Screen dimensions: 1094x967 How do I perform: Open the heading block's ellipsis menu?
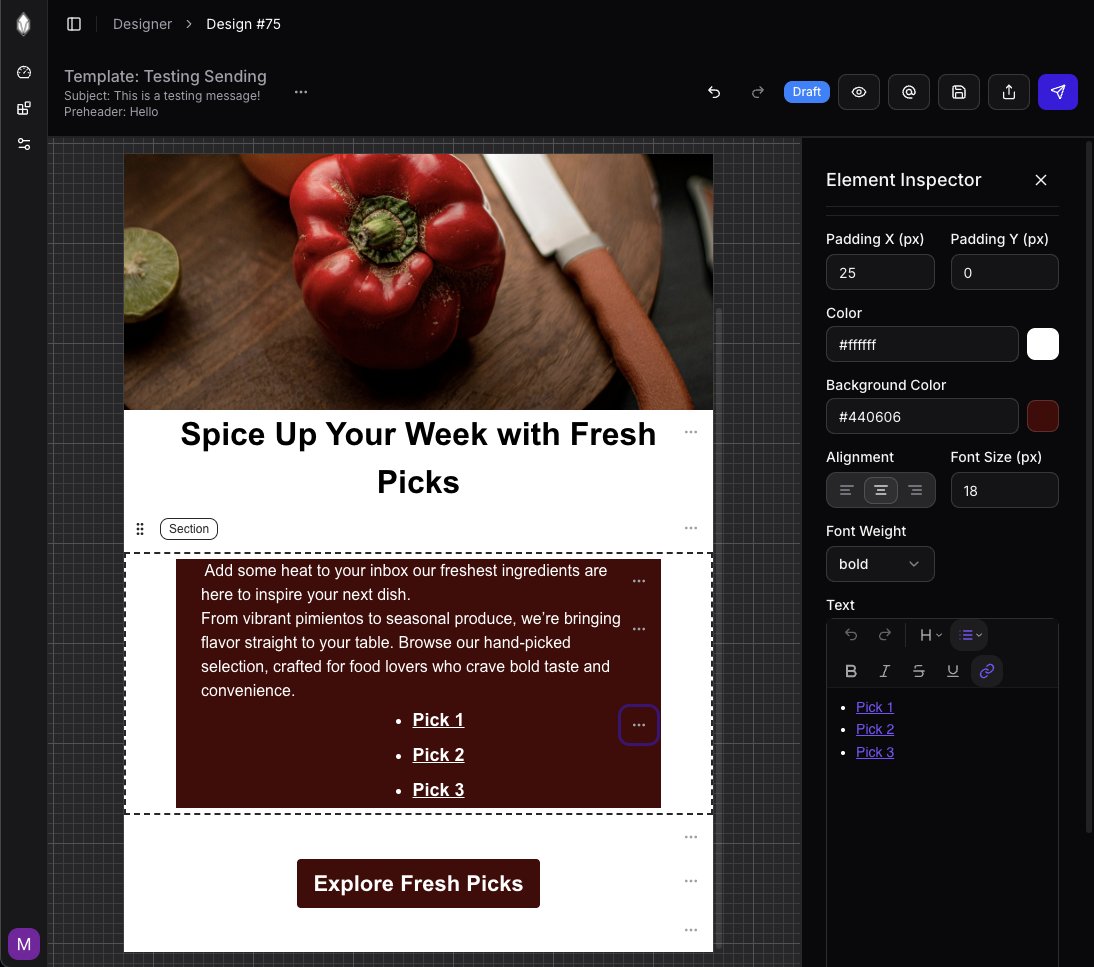(691, 432)
